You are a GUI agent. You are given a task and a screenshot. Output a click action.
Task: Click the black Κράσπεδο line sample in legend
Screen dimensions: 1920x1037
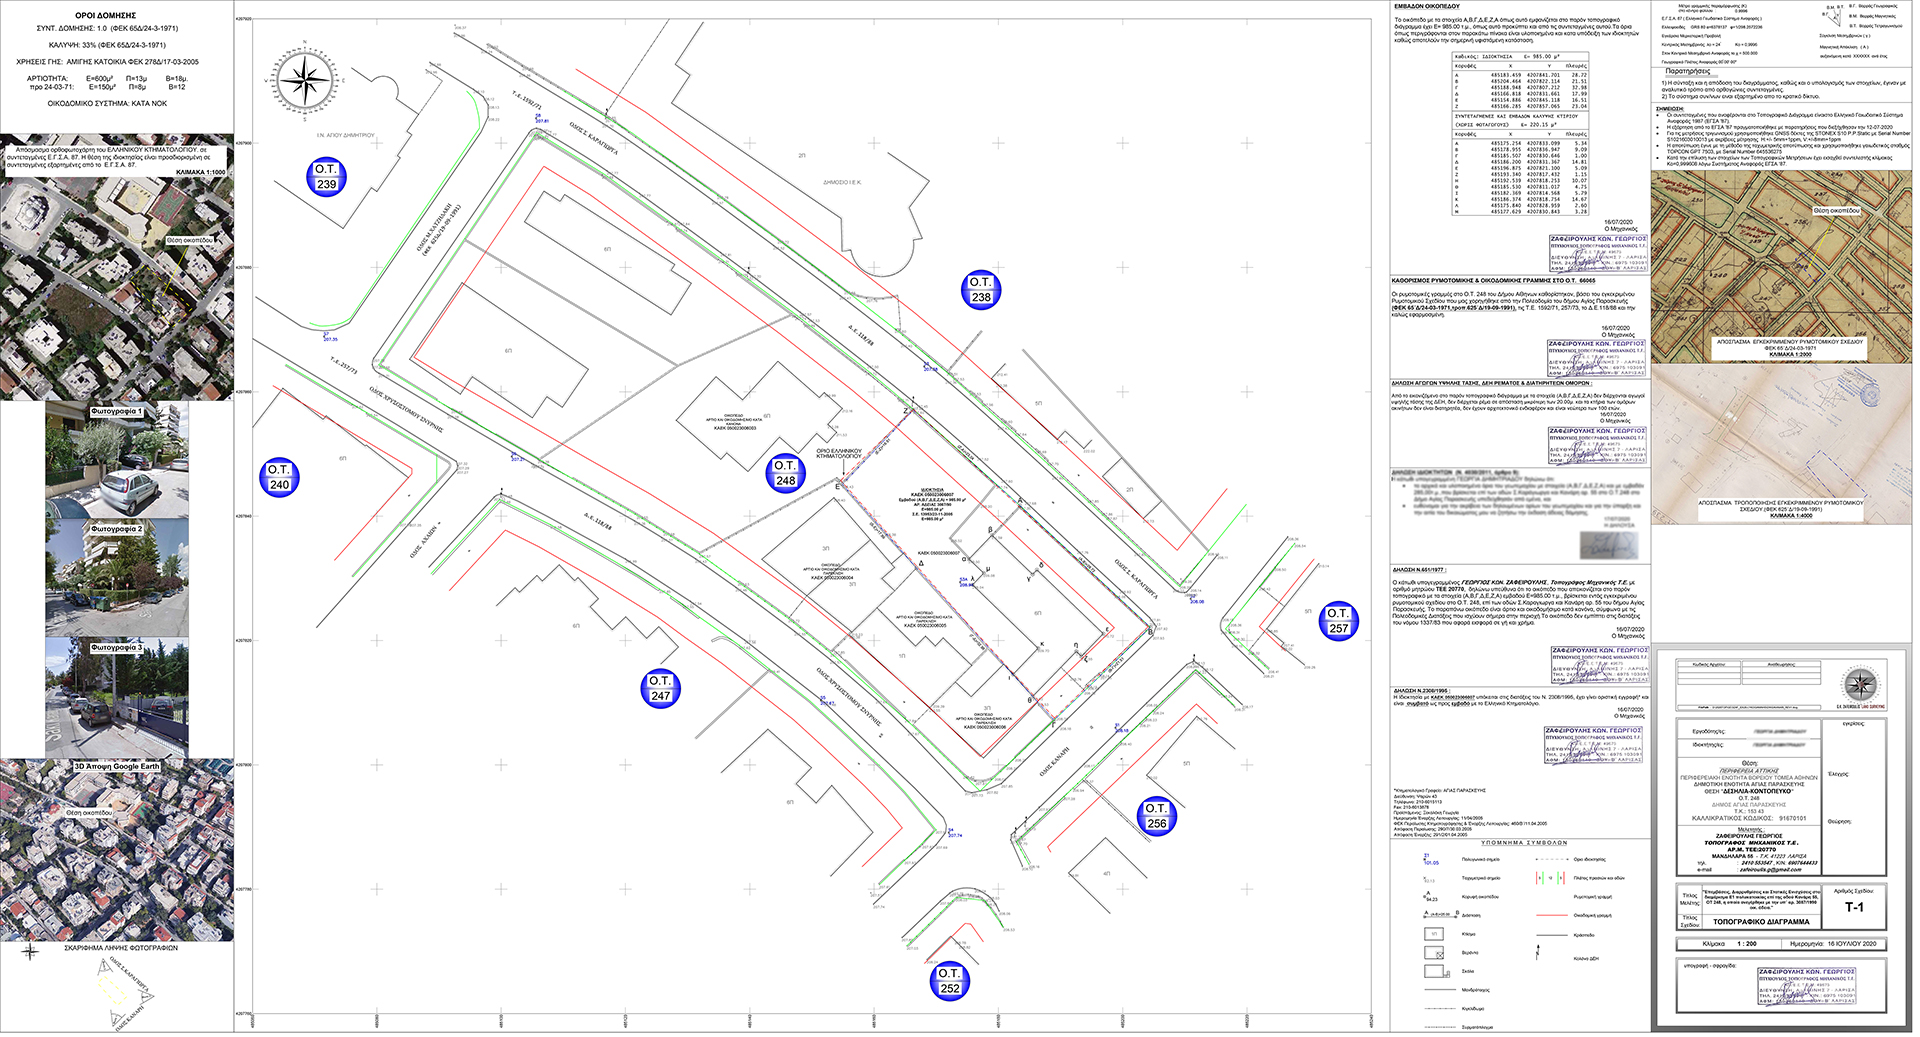[1552, 935]
